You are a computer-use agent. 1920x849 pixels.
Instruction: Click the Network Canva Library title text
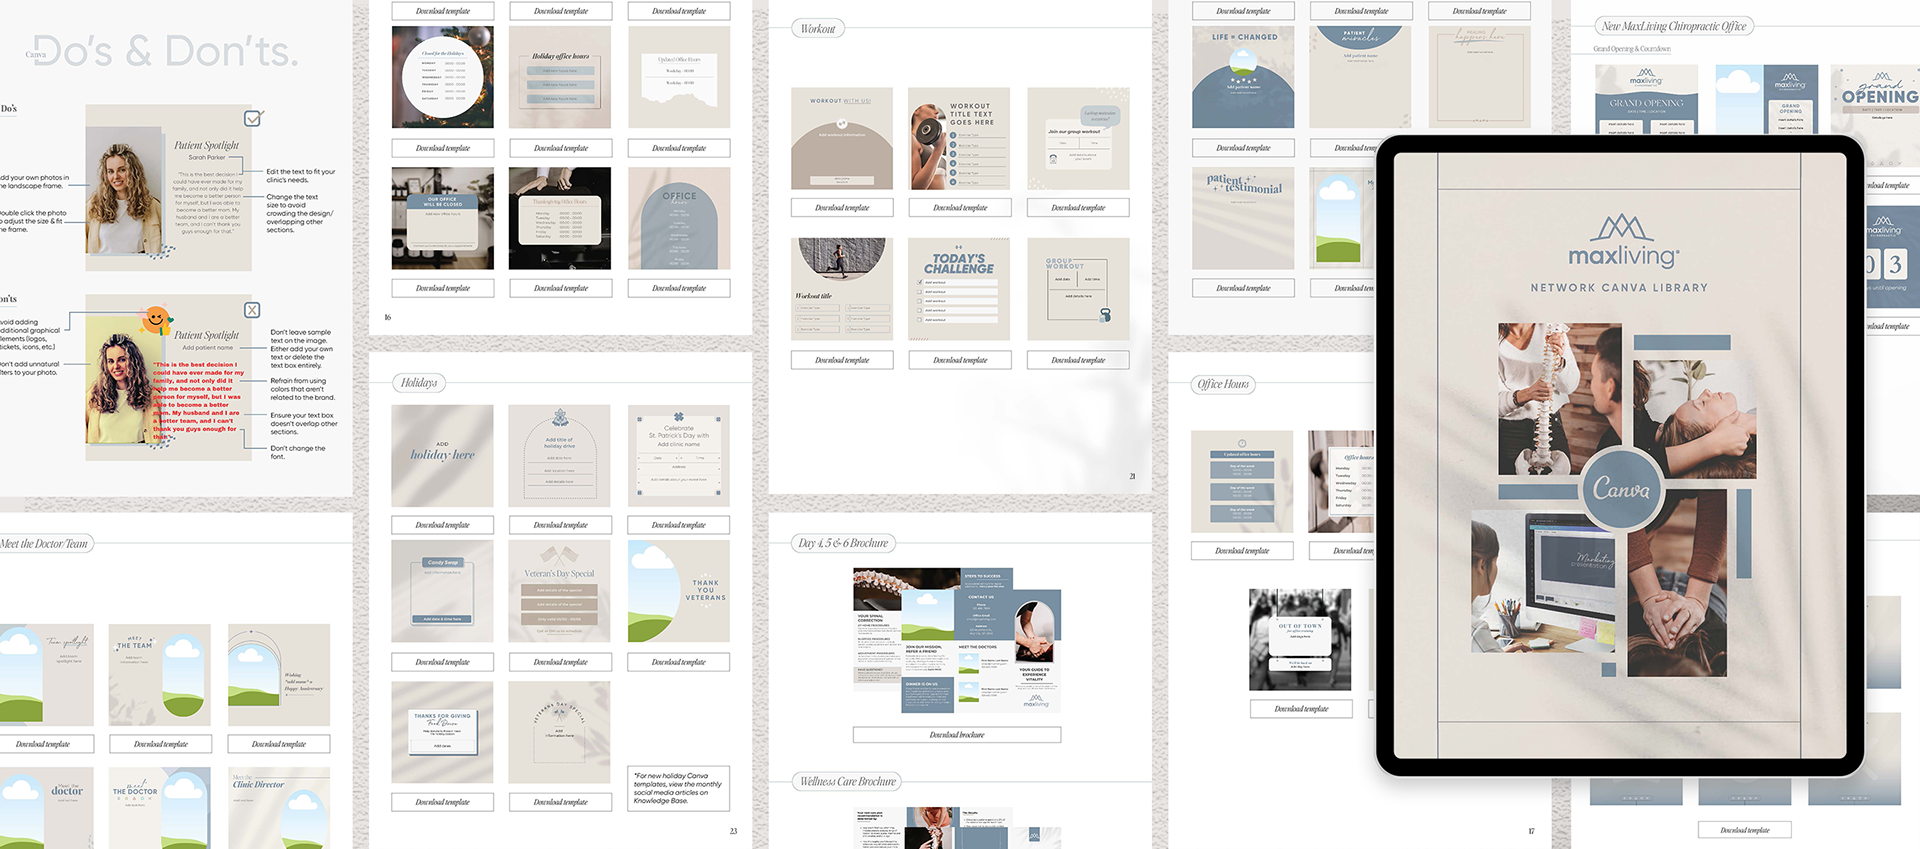1619,288
